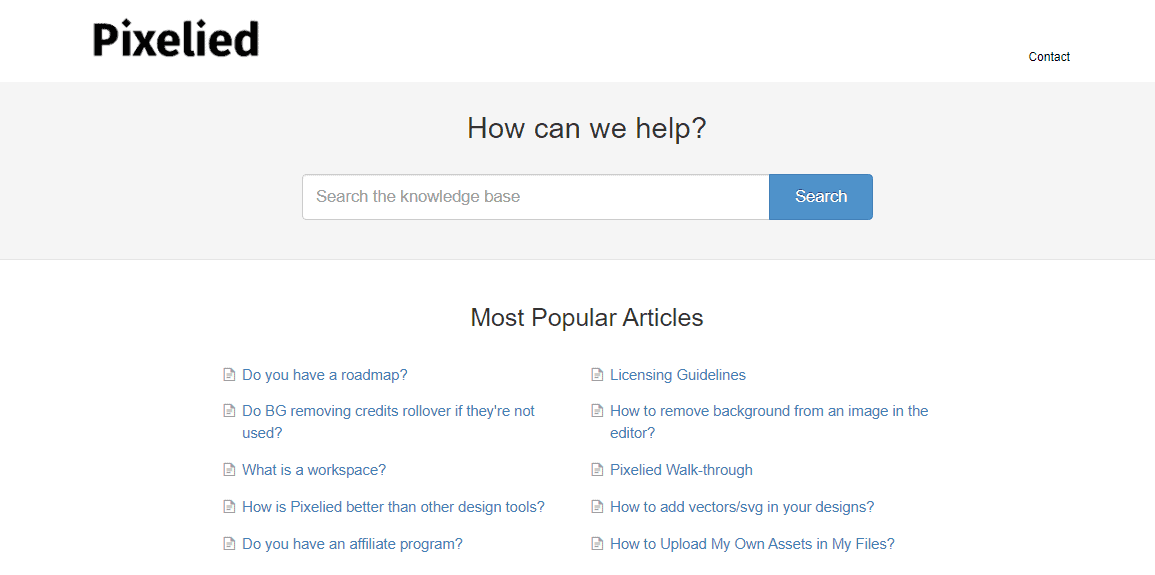Image resolution: width=1155 pixels, height=575 pixels.
Task: Open the Licensing Guidelines article
Action: click(x=677, y=375)
